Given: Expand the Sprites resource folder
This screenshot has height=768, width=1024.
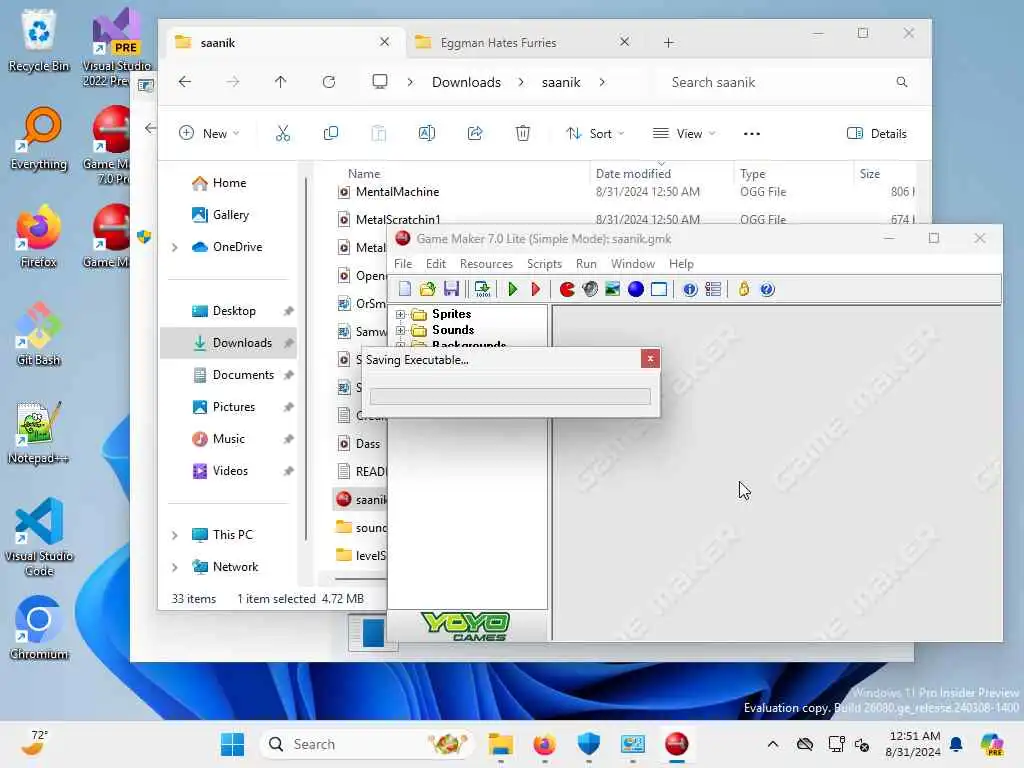Looking at the screenshot, I should pyautogui.click(x=400, y=314).
